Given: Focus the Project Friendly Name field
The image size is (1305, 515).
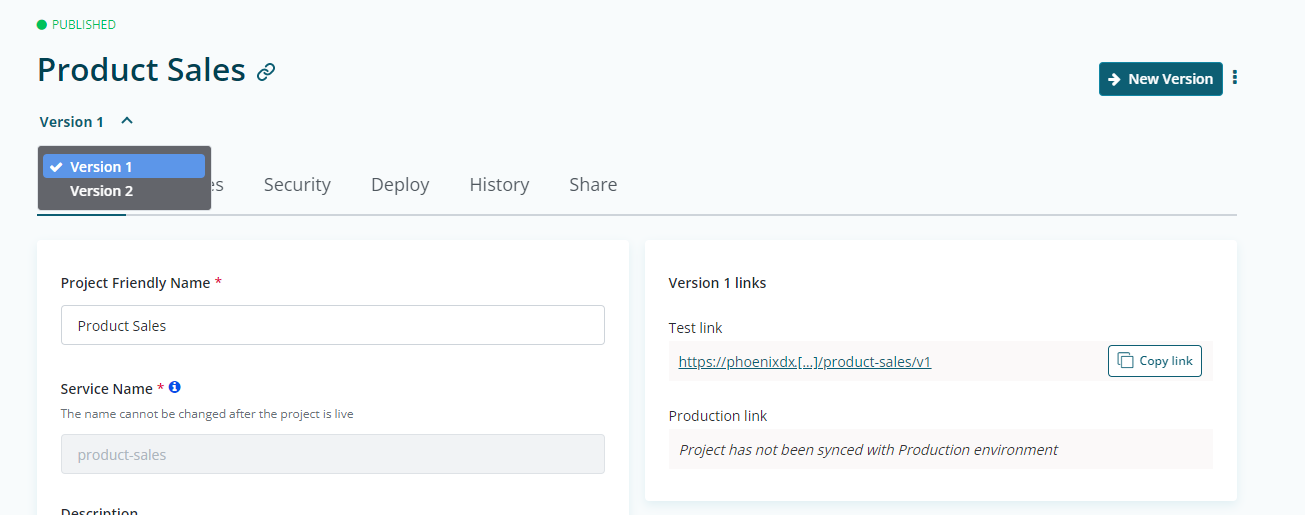Looking at the screenshot, I should (x=332, y=325).
